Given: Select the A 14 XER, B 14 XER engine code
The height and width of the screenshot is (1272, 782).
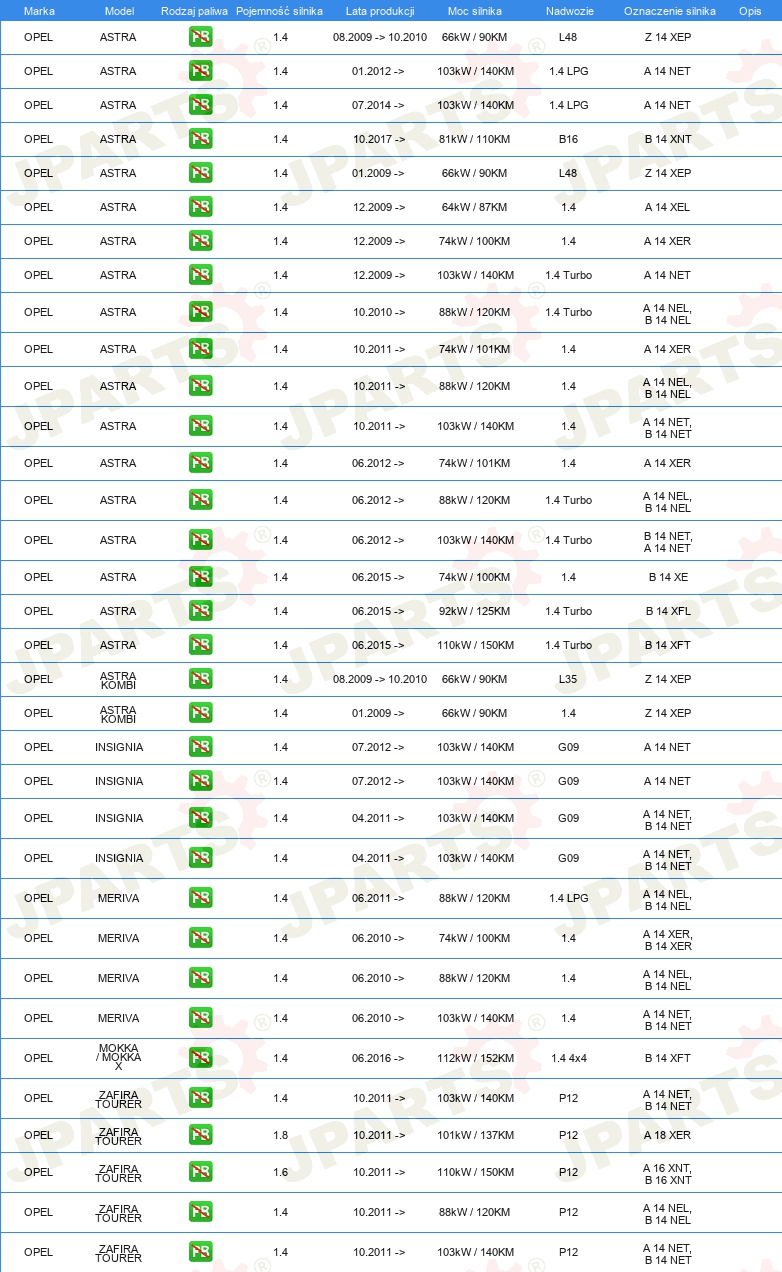Looking at the screenshot, I should pos(668,940).
